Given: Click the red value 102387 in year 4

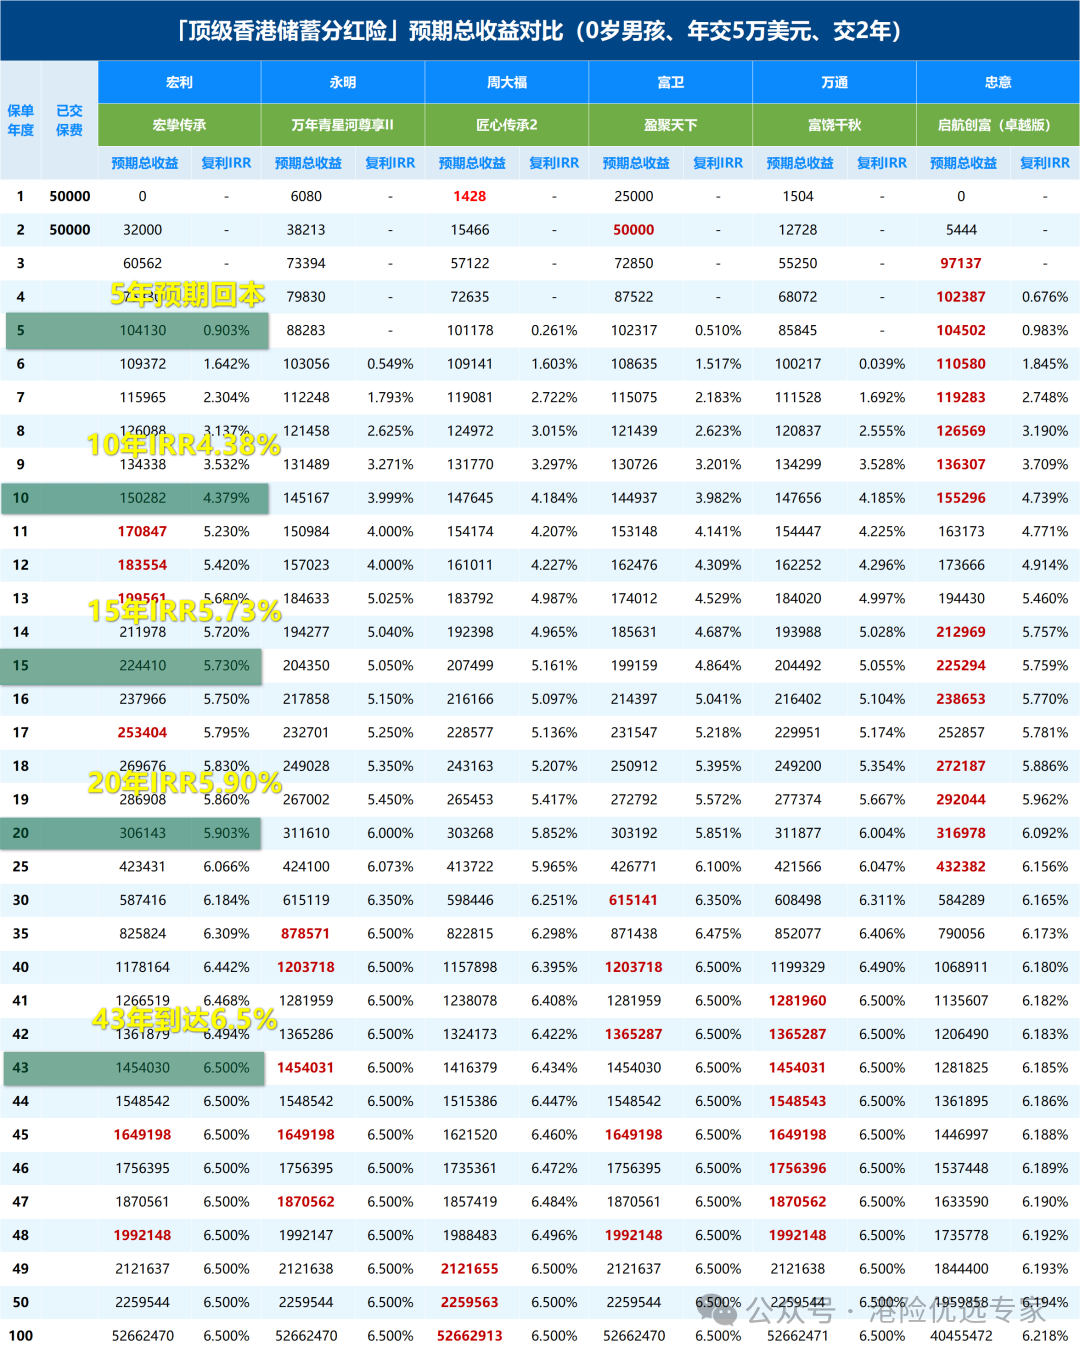Looking at the screenshot, I should click(961, 297).
